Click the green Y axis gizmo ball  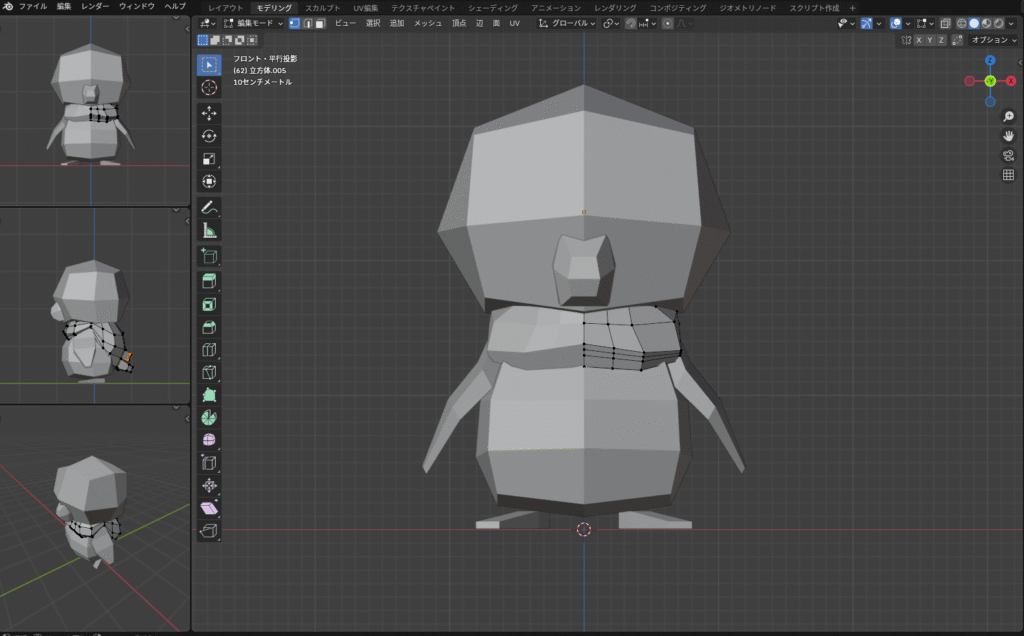point(989,81)
